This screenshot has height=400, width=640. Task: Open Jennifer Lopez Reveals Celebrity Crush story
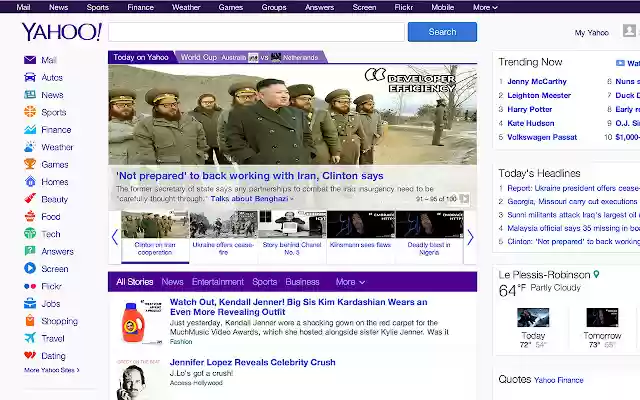pyautogui.click(x=253, y=362)
